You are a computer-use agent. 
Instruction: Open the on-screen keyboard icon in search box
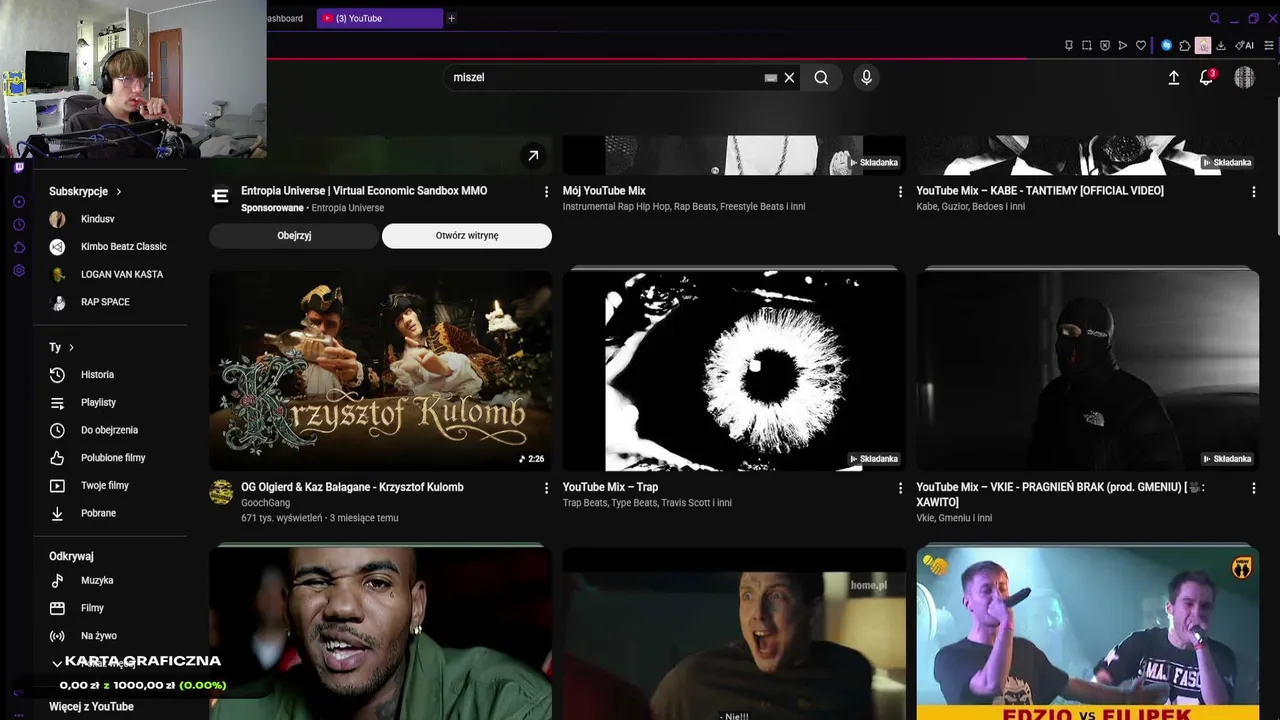point(770,77)
